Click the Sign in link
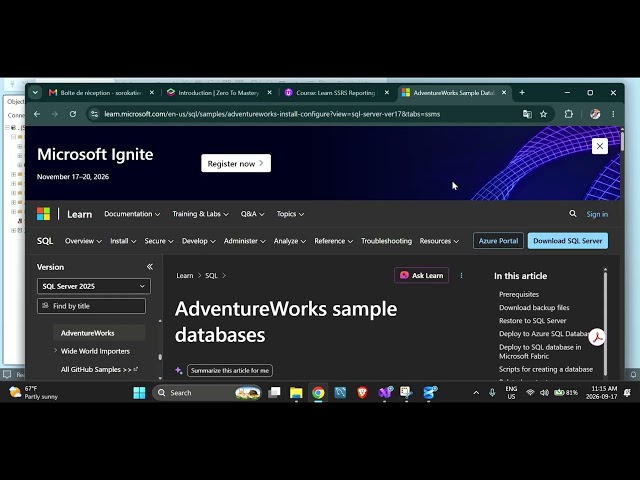 [597, 214]
